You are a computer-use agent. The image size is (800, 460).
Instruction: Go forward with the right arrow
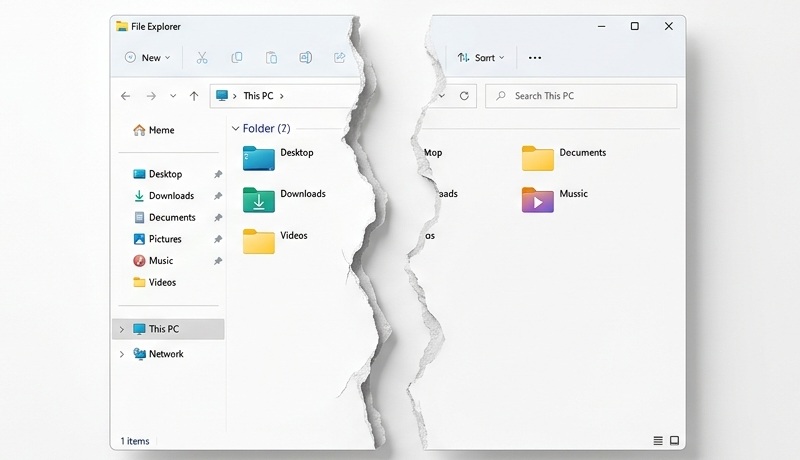click(151, 96)
